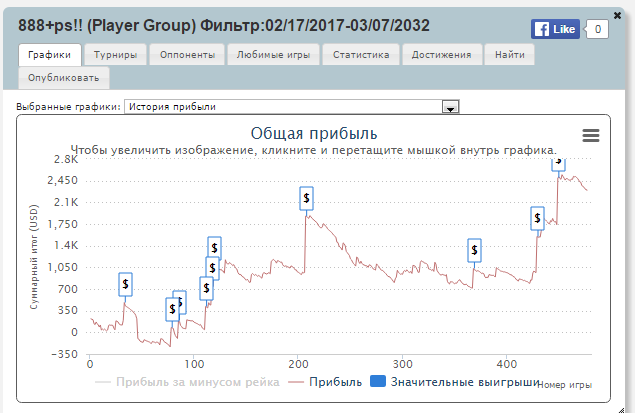This screenshot has height=413, width=635.
Task: Open the Статистика tab
Action: pos(361,55)
